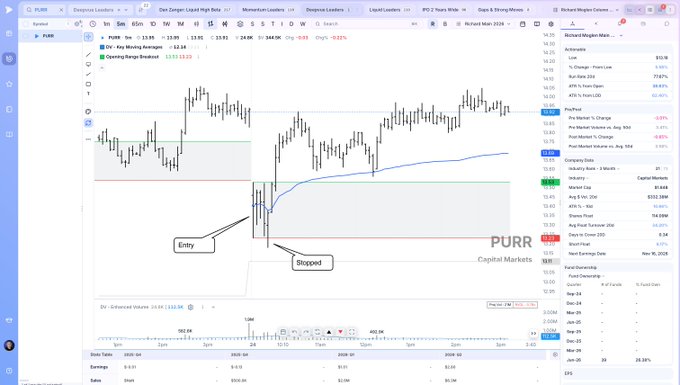Open the Gaps & Strong Moves tab

pyautogui.click(x=503, y=10)
